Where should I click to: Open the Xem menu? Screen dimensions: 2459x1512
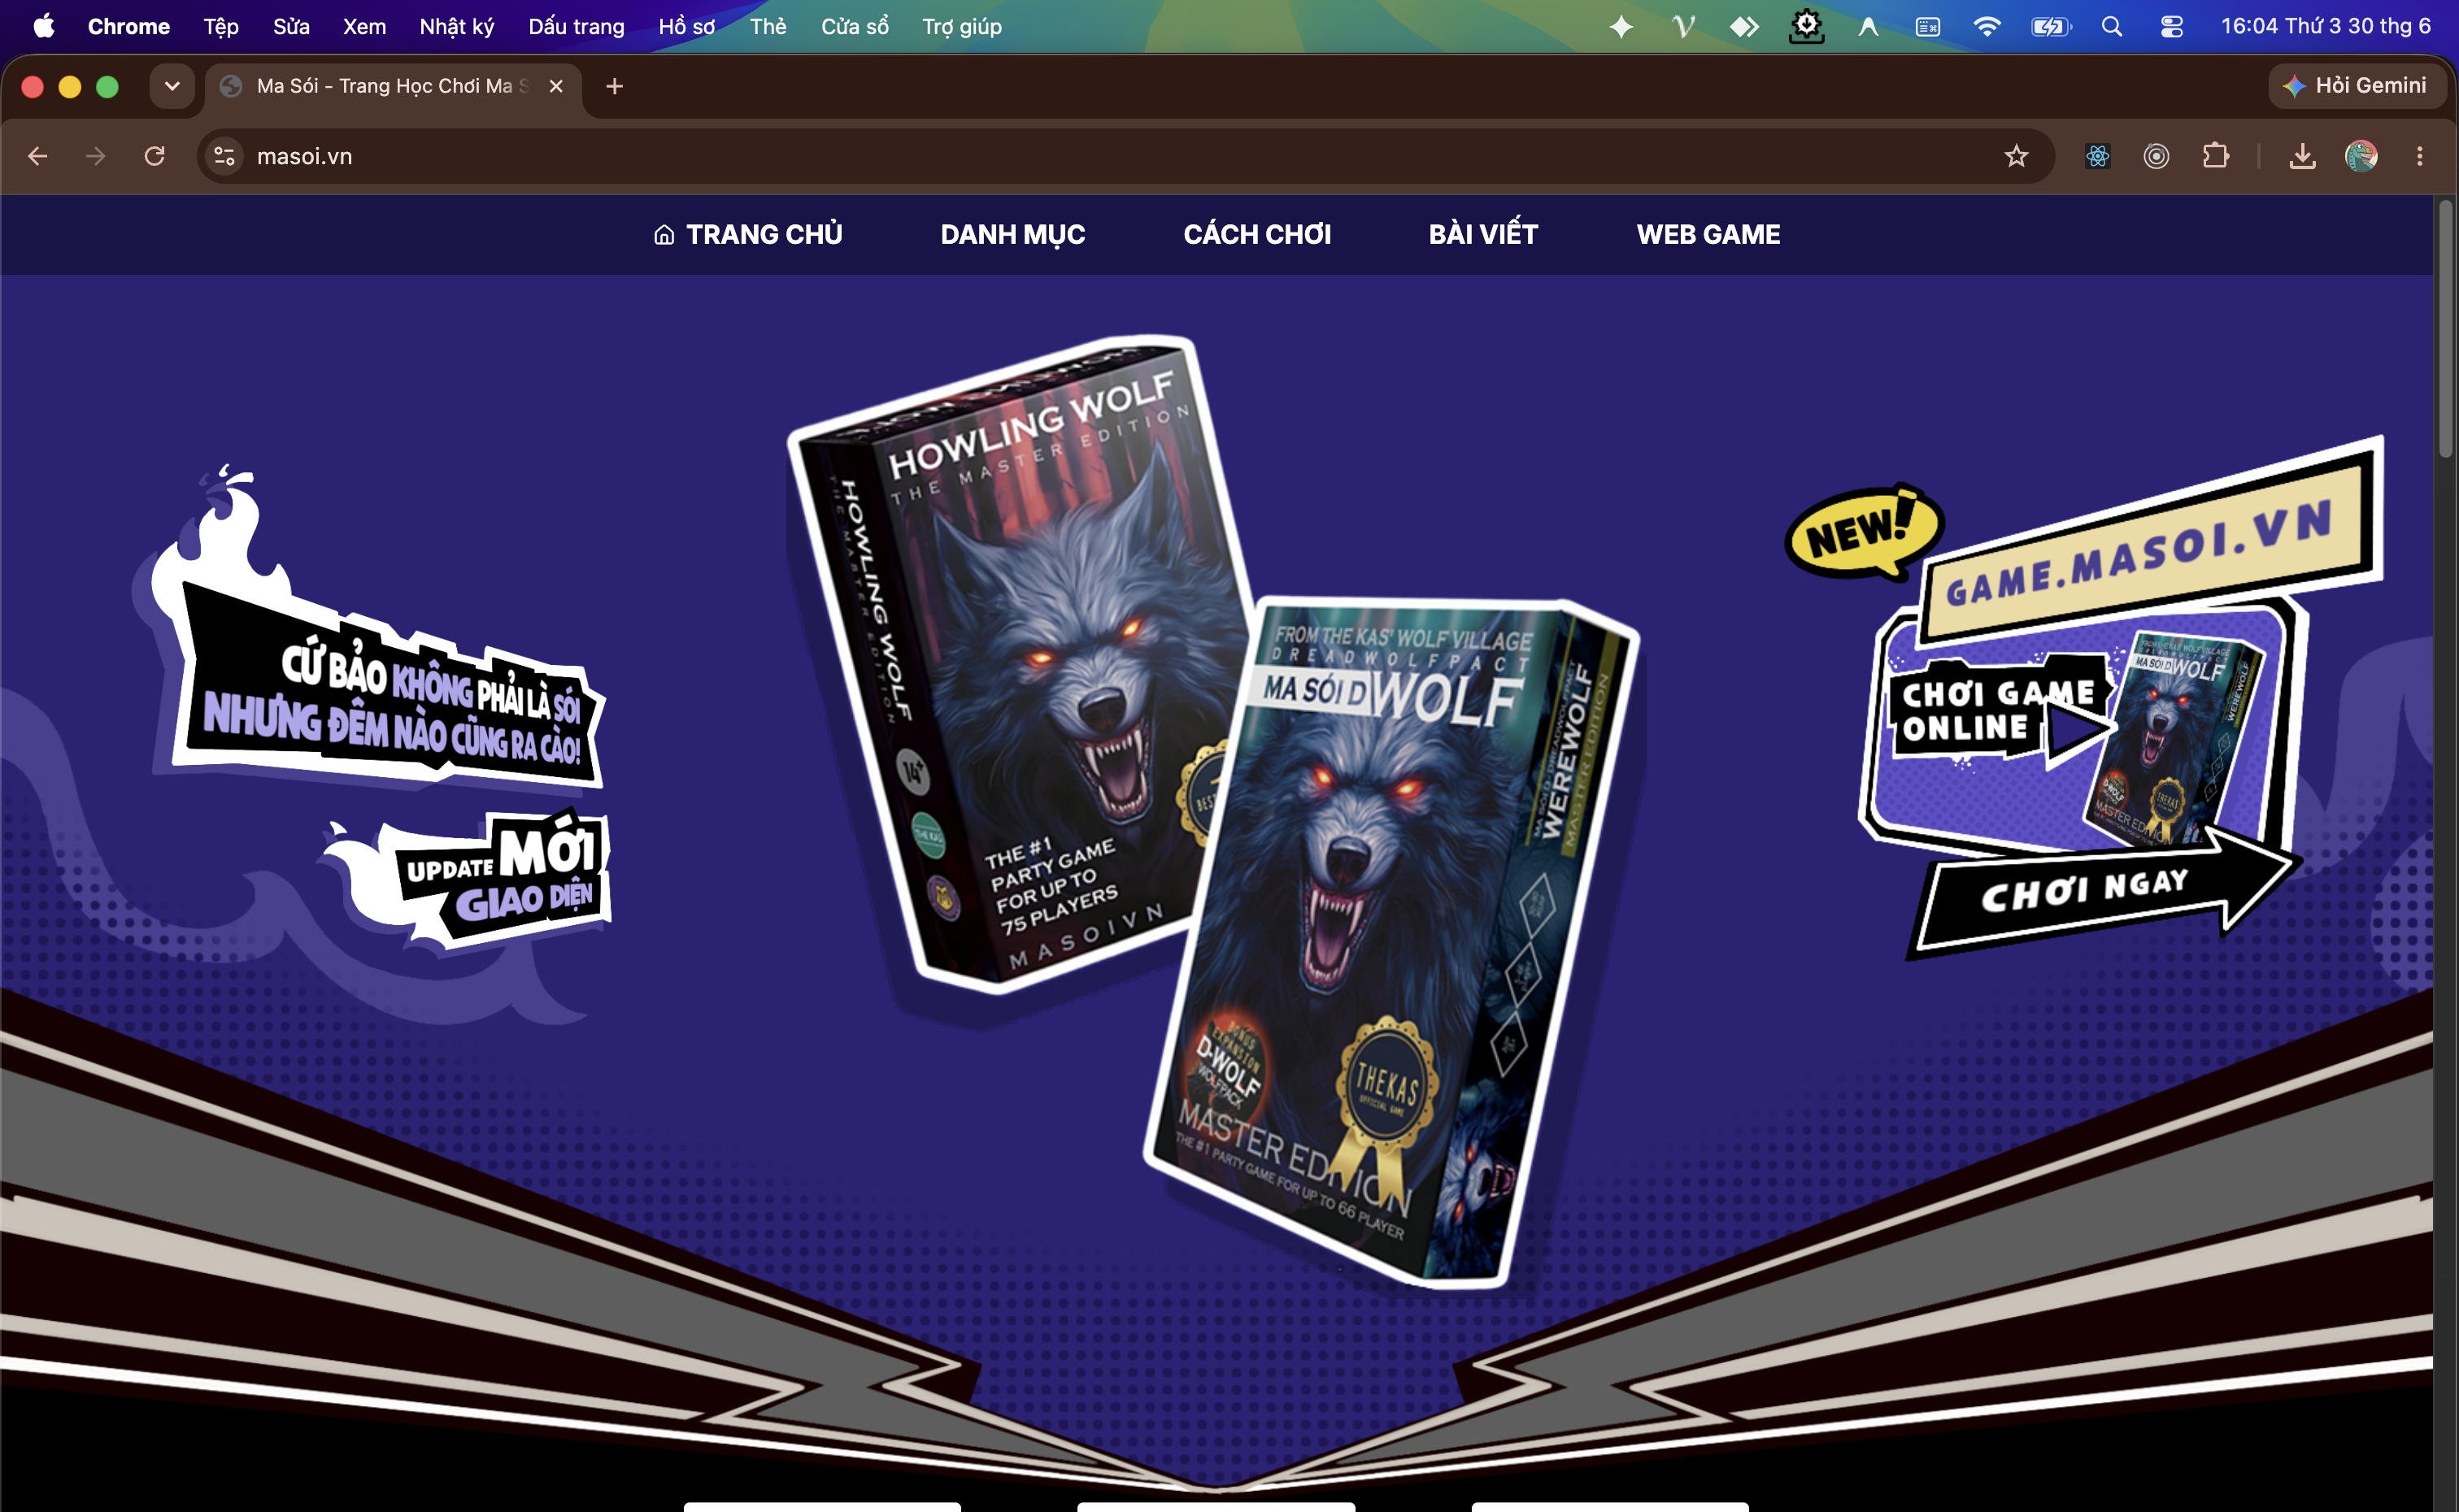[x=364, y=26]
